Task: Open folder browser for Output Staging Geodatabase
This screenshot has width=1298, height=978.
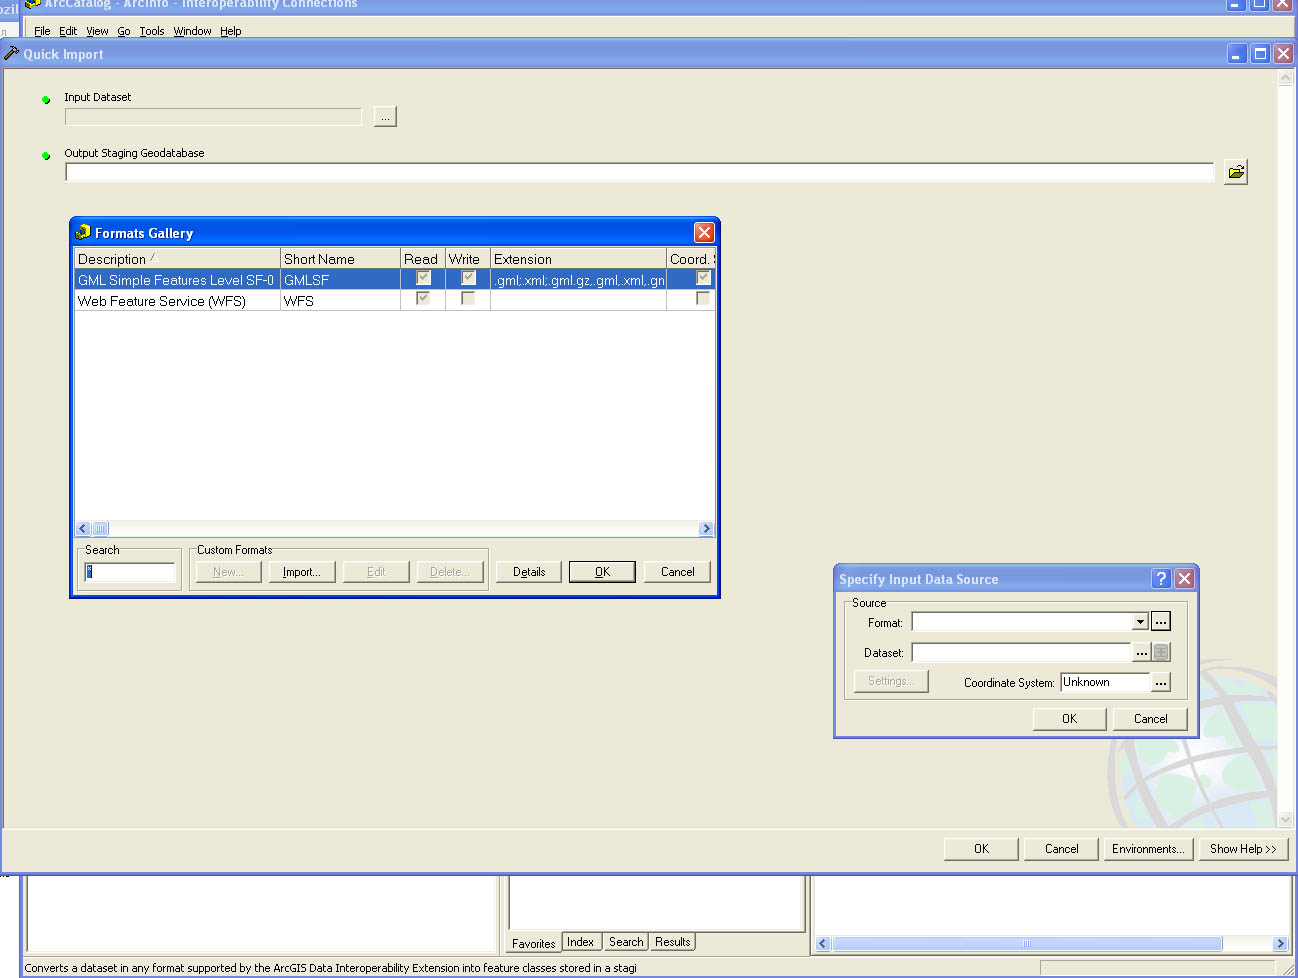Action: pos(1236,172)
